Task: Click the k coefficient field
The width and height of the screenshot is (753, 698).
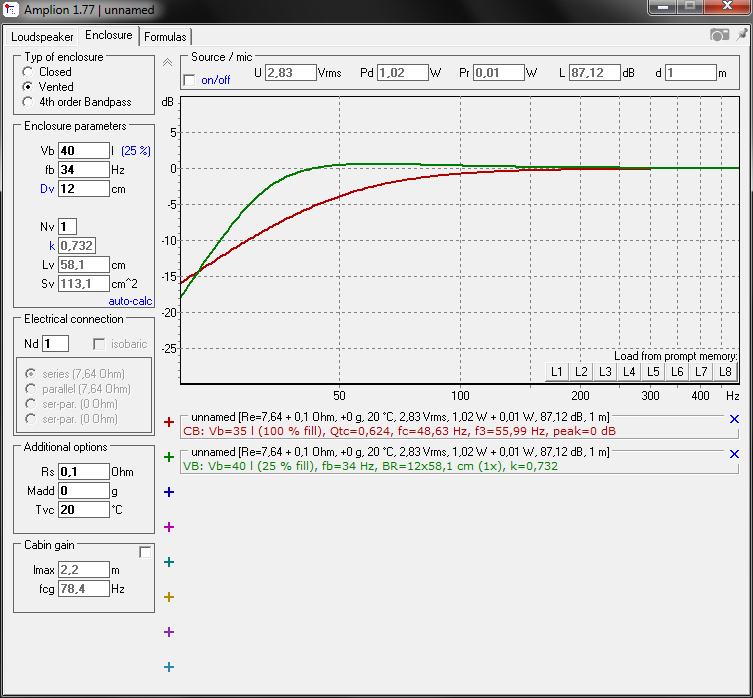Action: coord(77,245)
